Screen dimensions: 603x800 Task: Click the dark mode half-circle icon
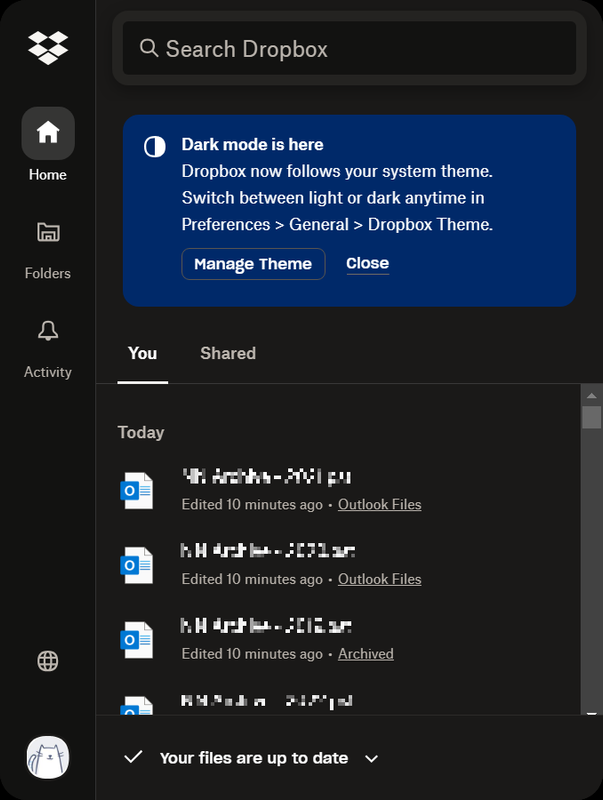(x=155, y=147)
